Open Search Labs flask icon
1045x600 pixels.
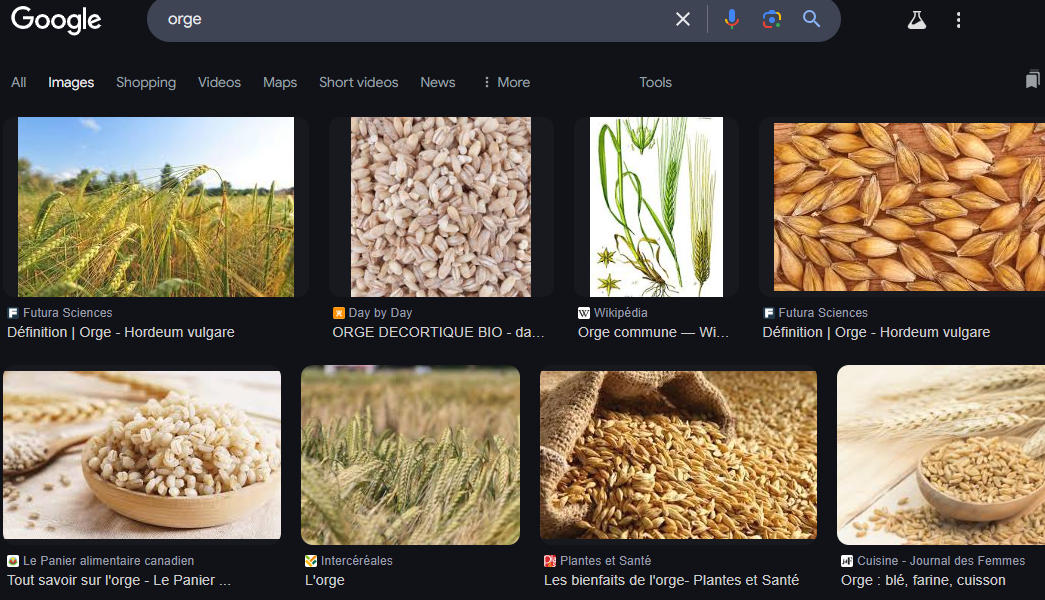(x=917, y=20)
